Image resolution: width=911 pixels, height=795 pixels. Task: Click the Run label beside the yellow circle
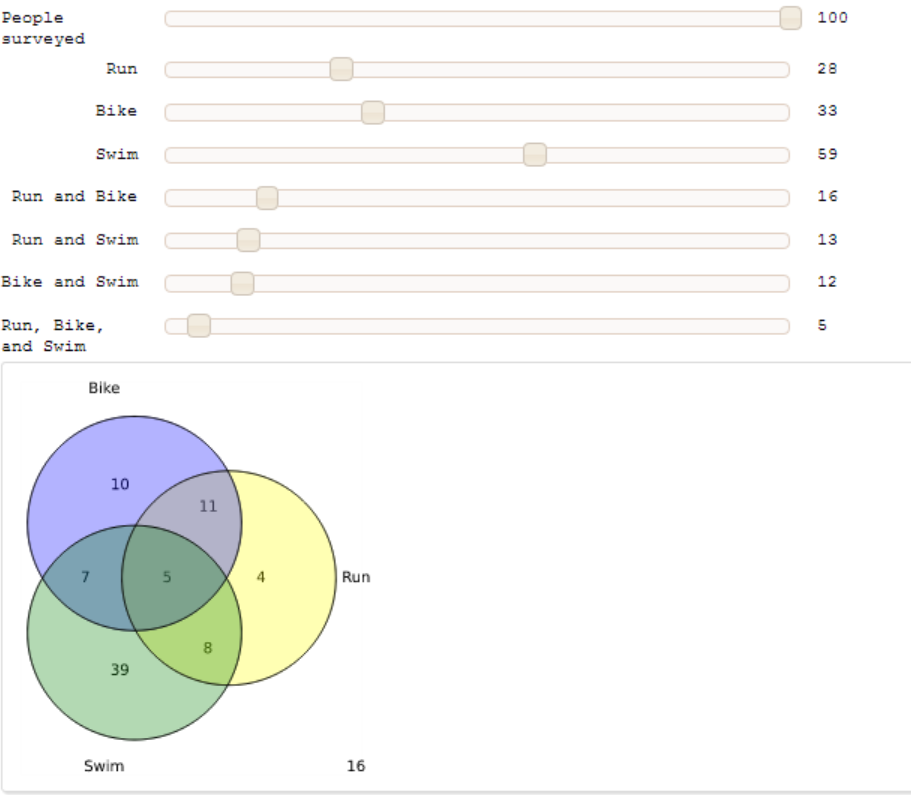tap(356, 577)
